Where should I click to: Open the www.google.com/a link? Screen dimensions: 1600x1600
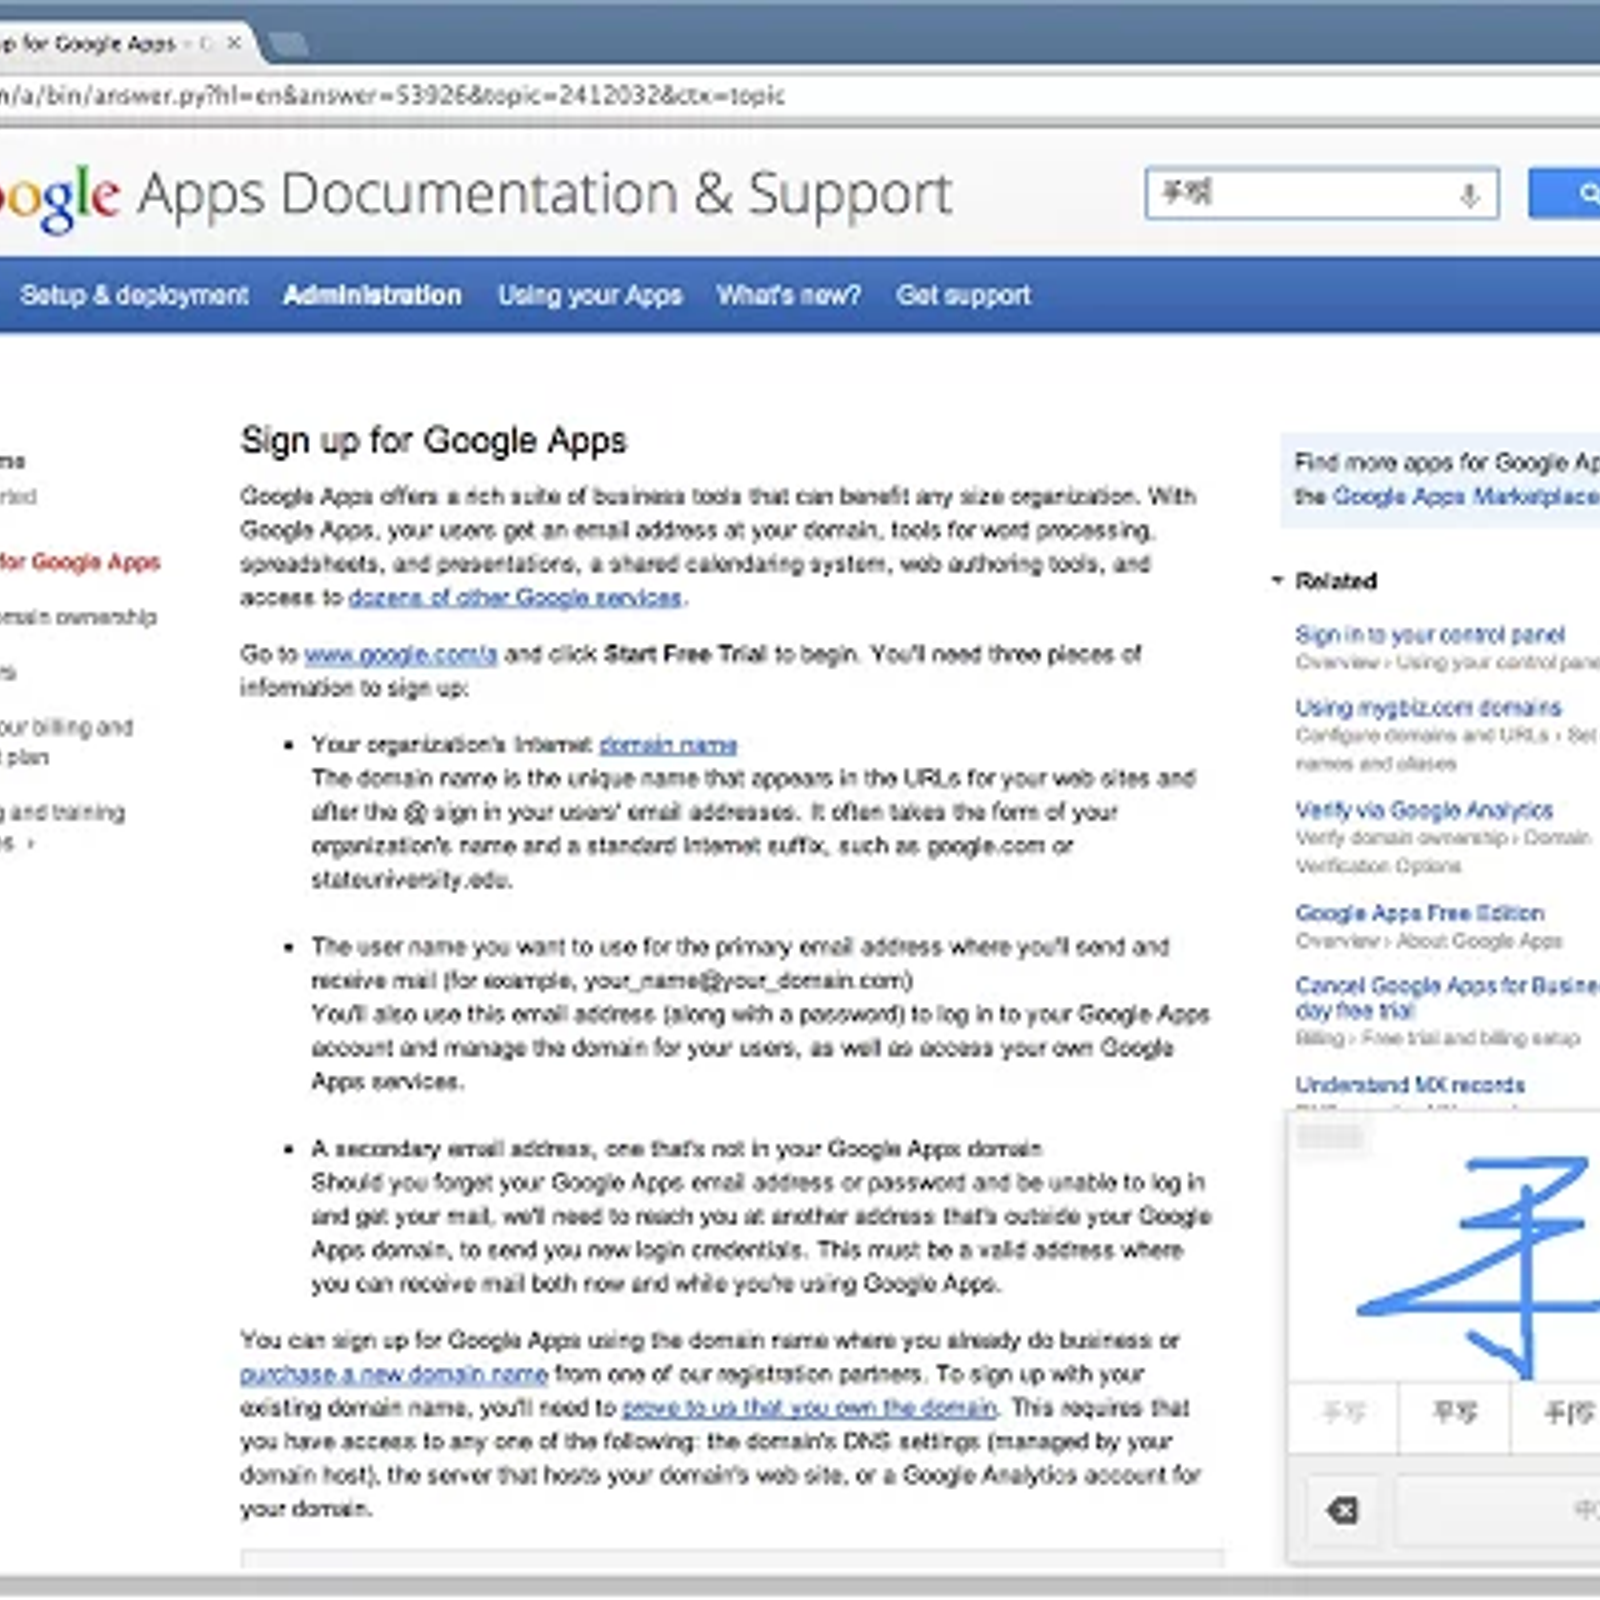(401, 654)
